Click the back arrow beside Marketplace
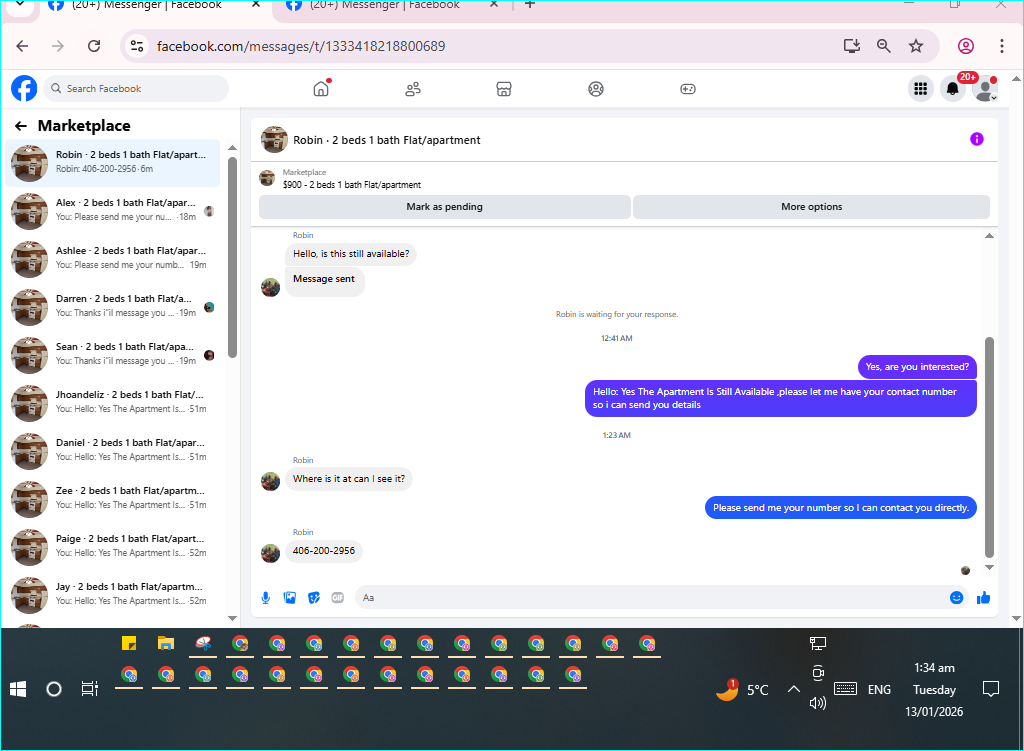Image resolution: width=1024 pixels, height=751 pixels. pos(21,126)
